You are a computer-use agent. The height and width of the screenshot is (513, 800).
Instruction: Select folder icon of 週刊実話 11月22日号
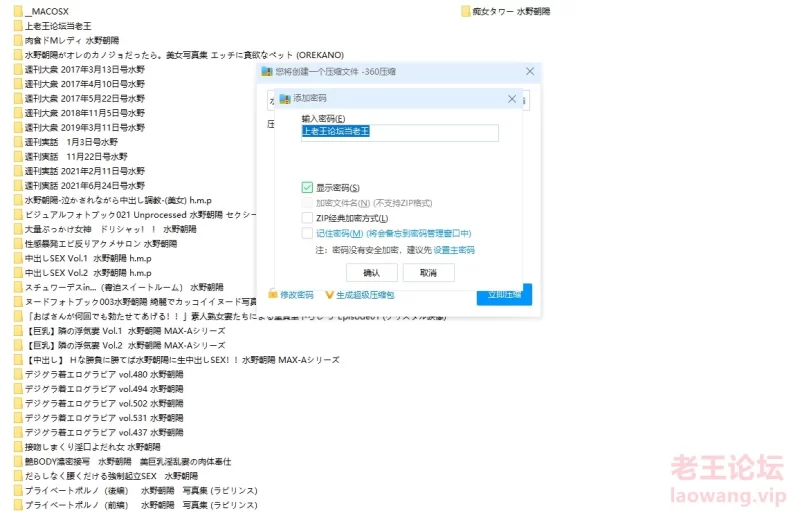click(18, 156)
